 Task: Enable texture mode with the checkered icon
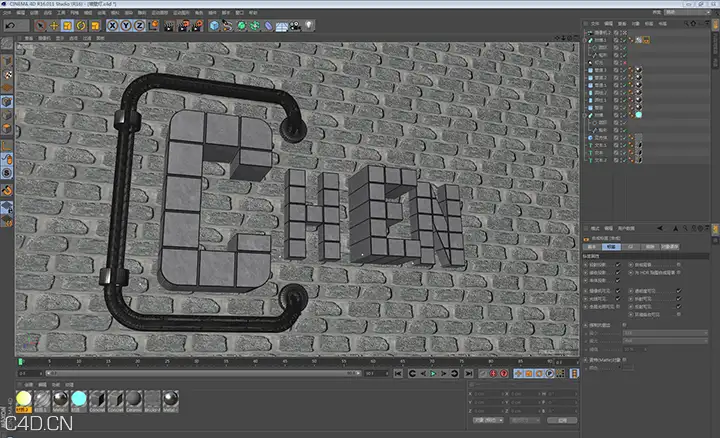7,74
